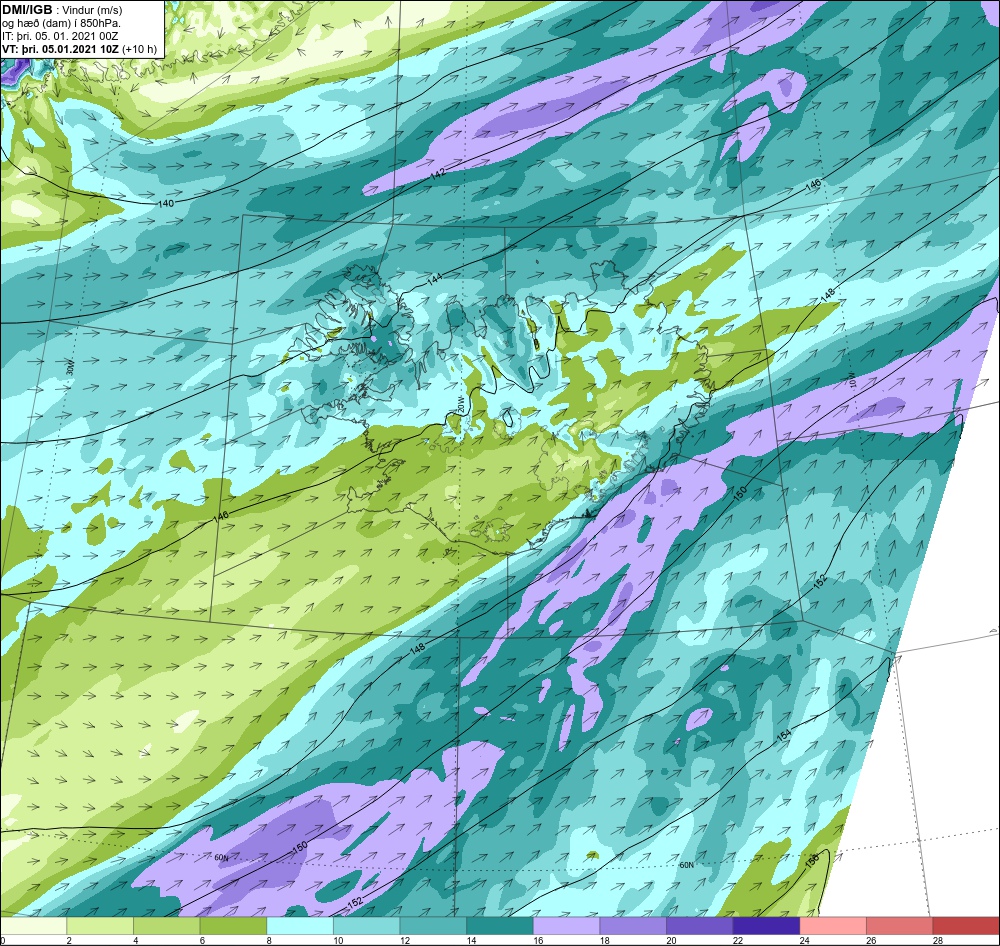Click the "156" contour label
The width and height of the screenshot is (1000, 946).
[812, 860]
